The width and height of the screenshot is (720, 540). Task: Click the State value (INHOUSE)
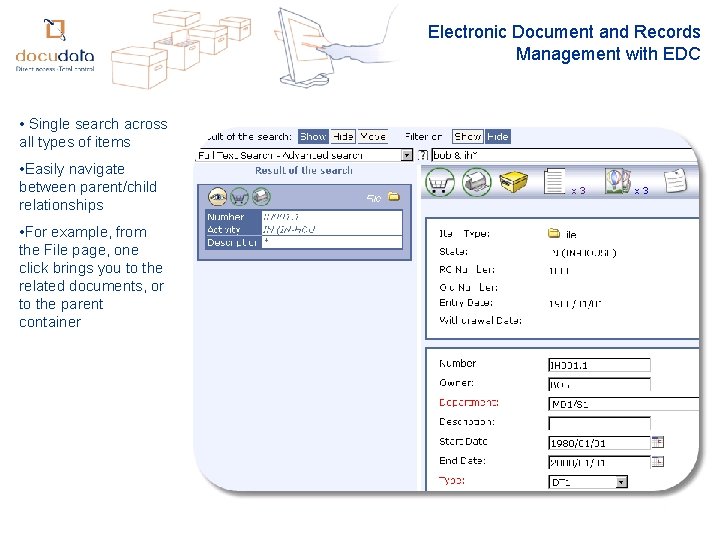click(584, 253)
